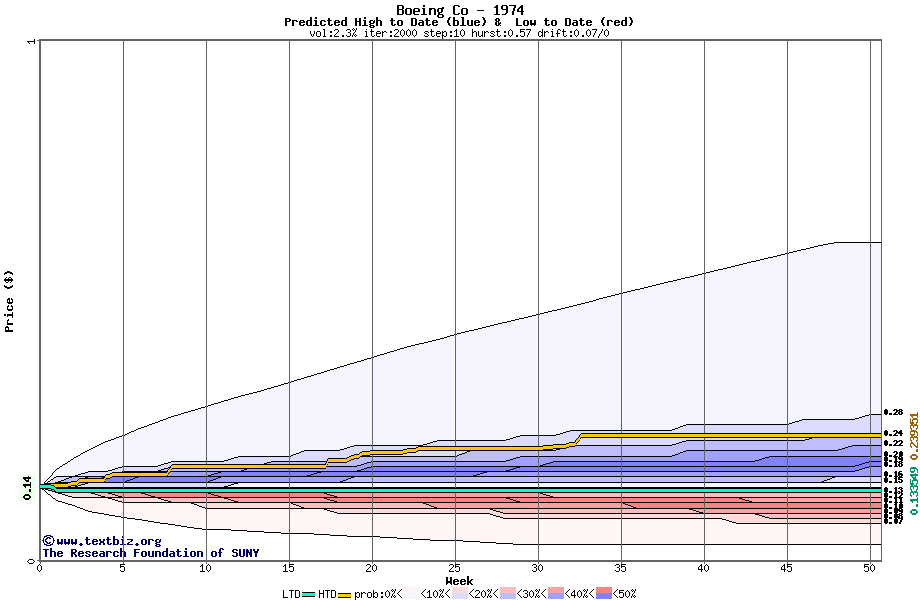Click the week axis tick '50'
Viewport: 920px width, 600px height.
click(869, 568)
